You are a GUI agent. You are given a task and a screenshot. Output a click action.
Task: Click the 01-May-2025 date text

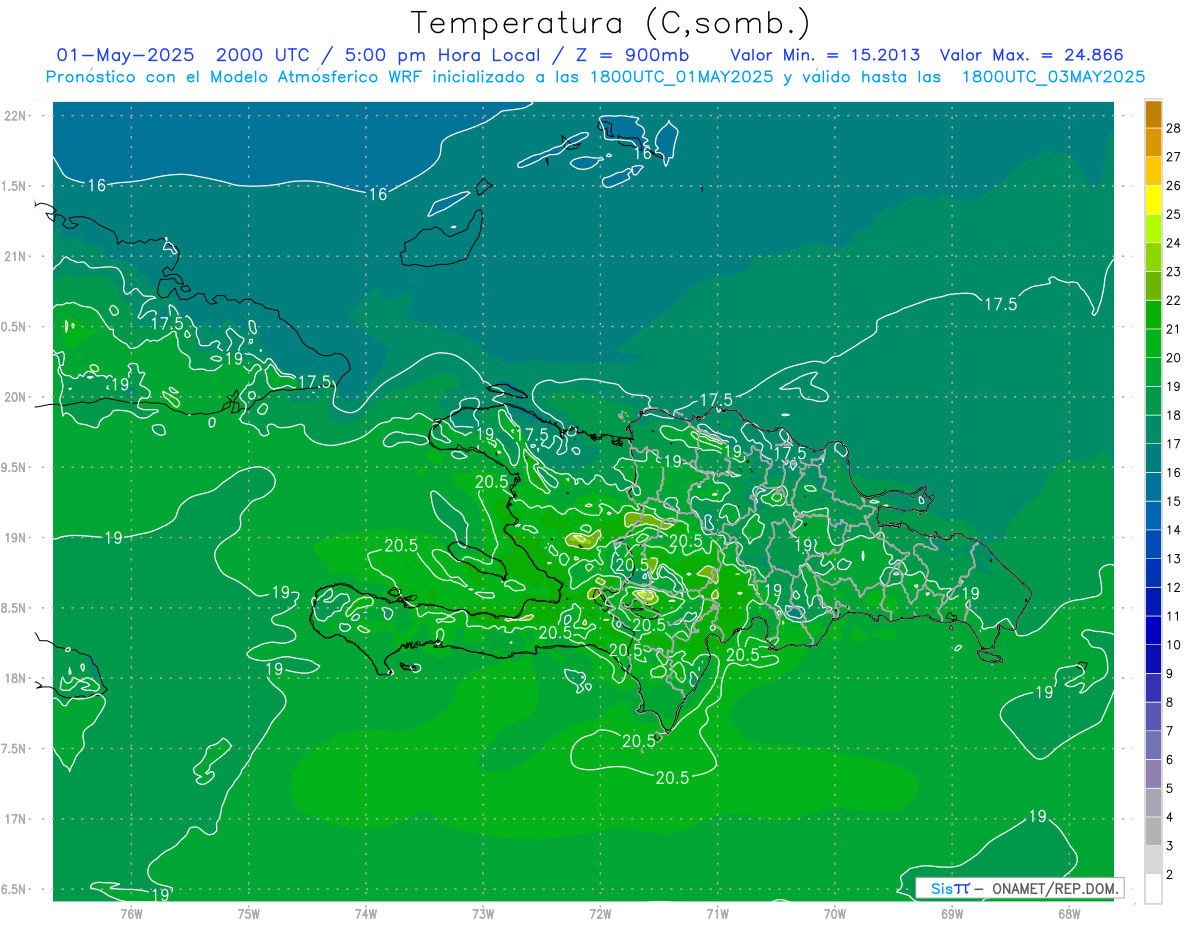point(126,55)
